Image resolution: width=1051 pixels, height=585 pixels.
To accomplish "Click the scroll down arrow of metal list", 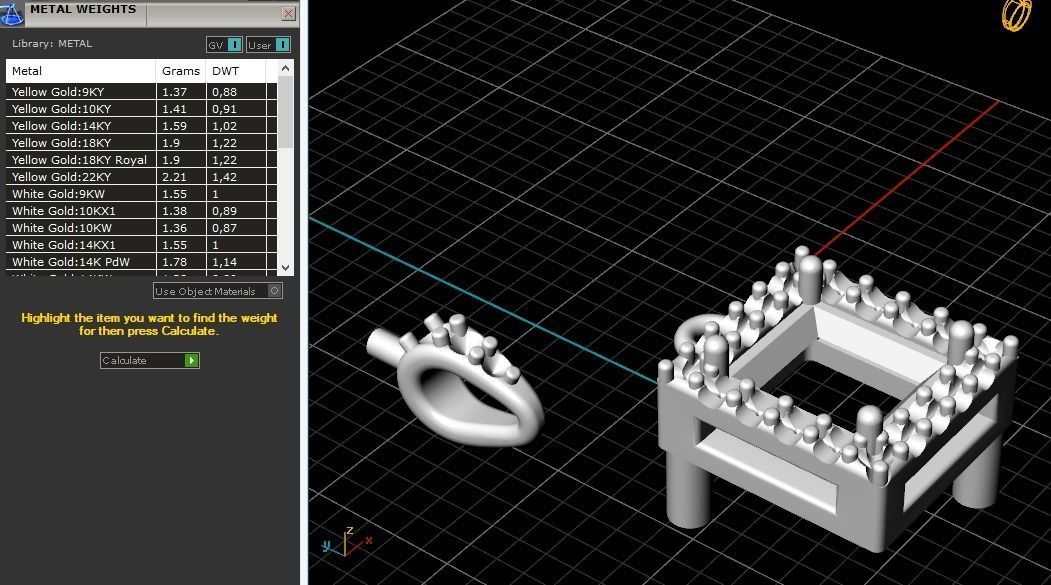I will coord(286,267).
